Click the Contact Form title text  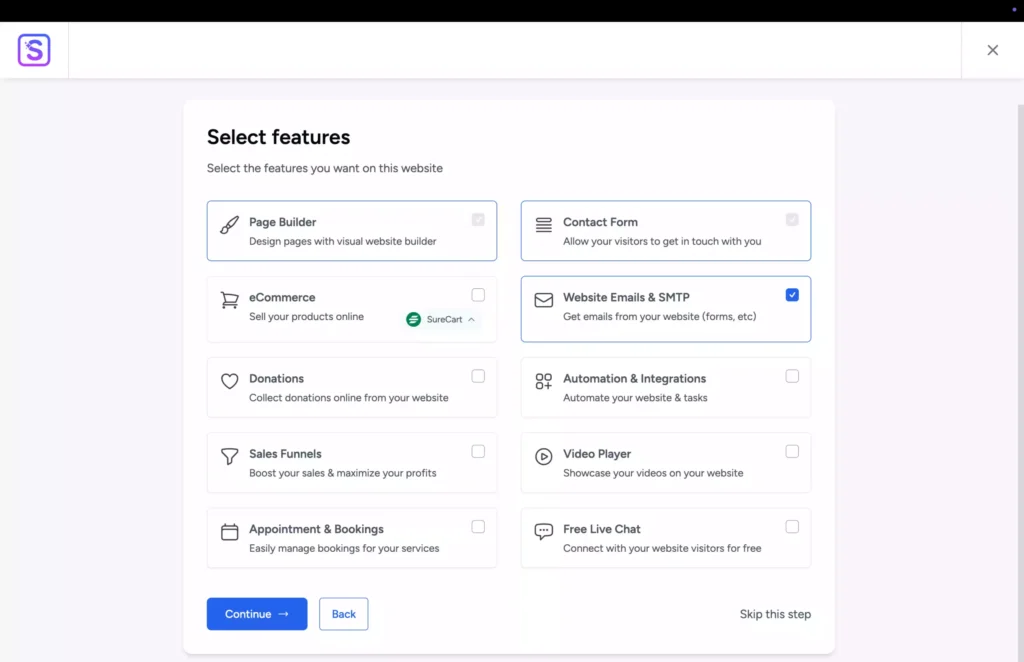(600, 222)
